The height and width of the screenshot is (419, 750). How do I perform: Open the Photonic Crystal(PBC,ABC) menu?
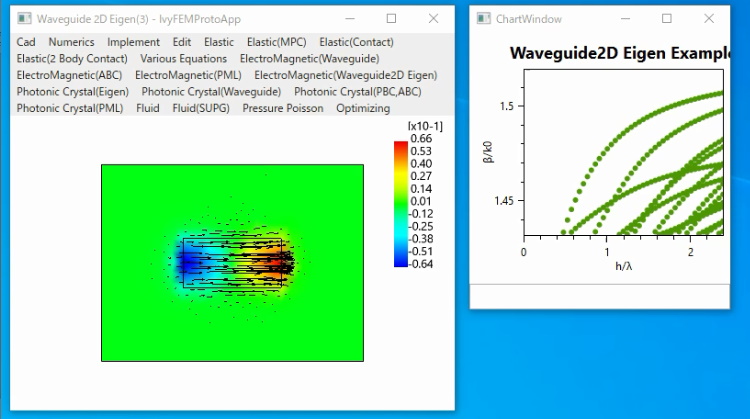click(x=358, y=91)
